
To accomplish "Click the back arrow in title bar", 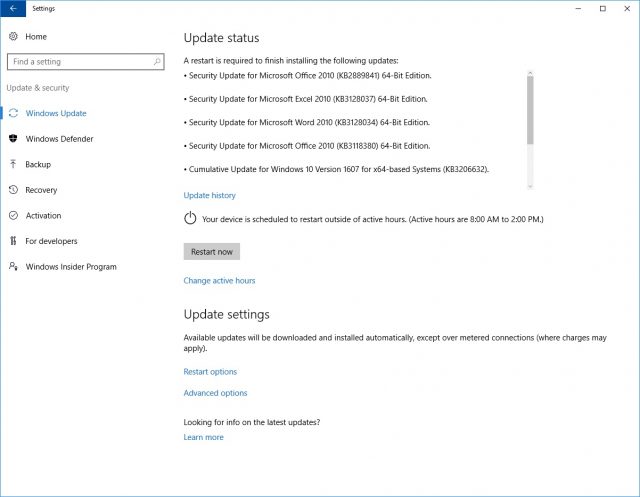I will pyautogui.click(x=13, y=8).
